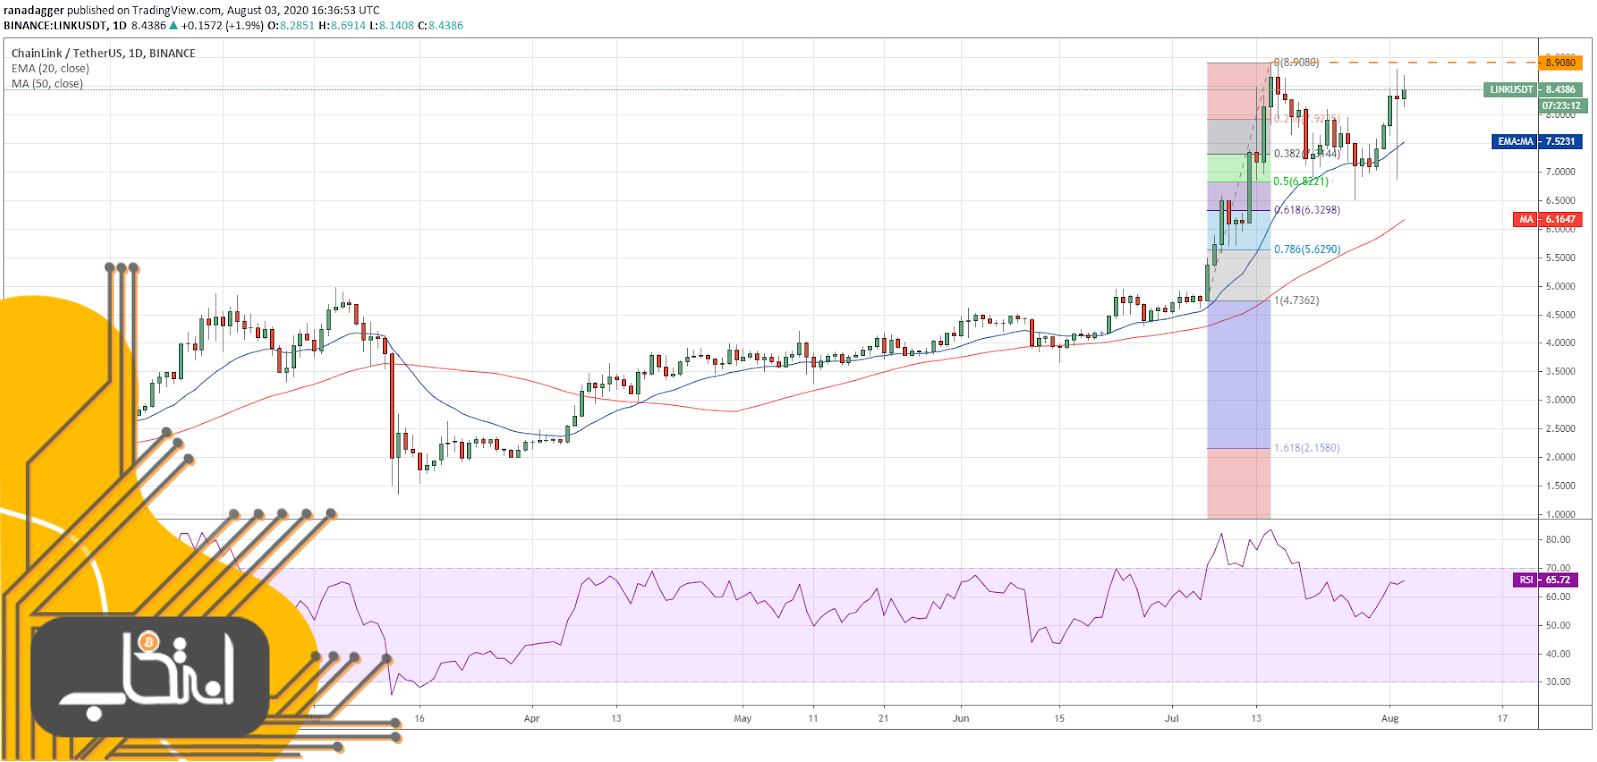Click the 'C:8.4386' close value in header
This screenshot has height=762, width=1597.
pyautogui.click(x=441, y=25)
